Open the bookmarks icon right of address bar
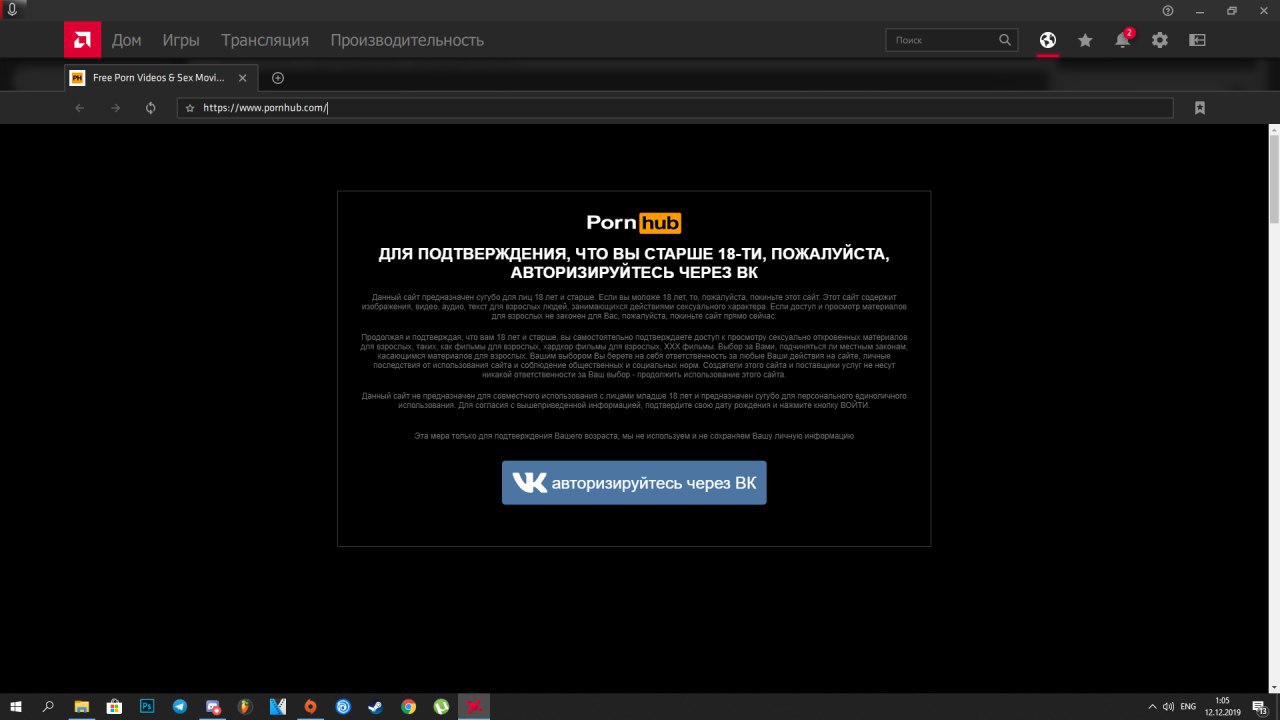The image size is (1280, 720). 1200,108
